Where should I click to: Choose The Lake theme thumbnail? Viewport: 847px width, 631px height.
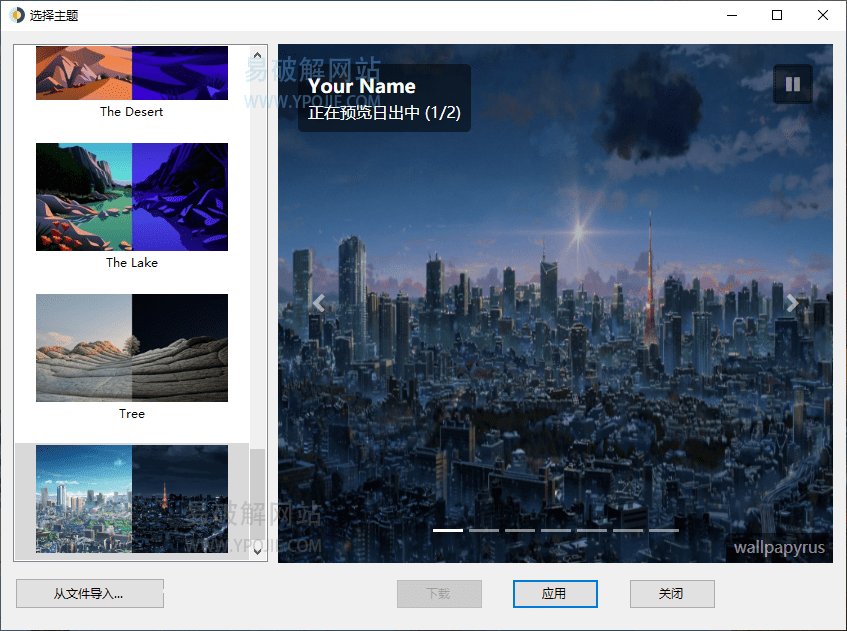[132, 197]
